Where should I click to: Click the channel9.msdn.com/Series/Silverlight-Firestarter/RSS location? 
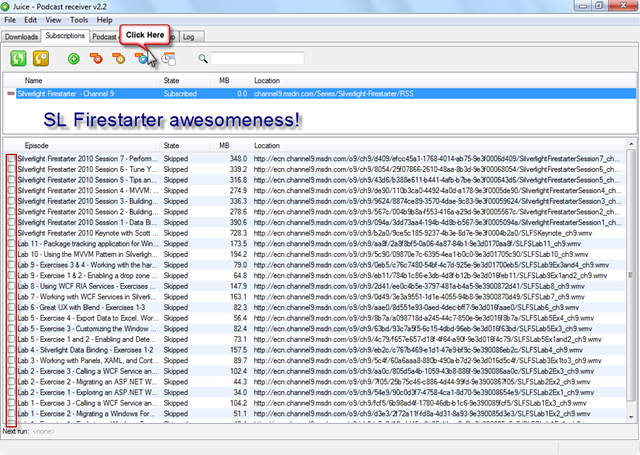click(x=333, y=93)
